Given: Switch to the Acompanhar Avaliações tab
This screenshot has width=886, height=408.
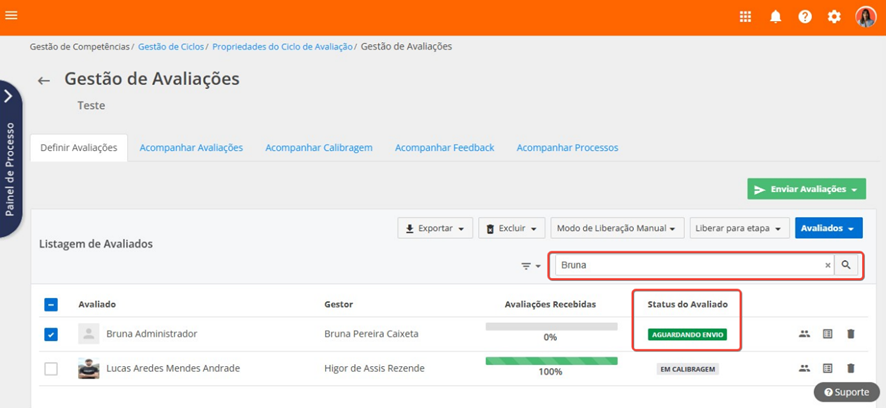Looking at the screenshot, I should click(x=191, y=148).
